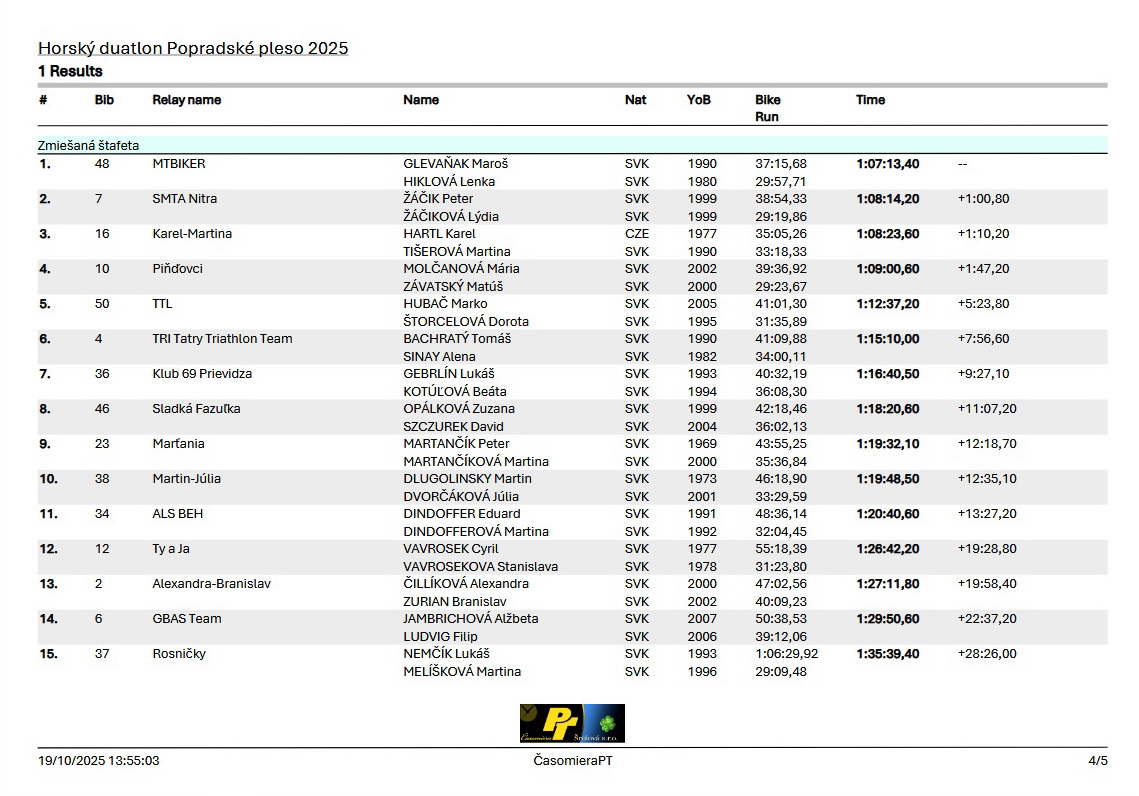Click the "YoB" column header

pos(698,100)
